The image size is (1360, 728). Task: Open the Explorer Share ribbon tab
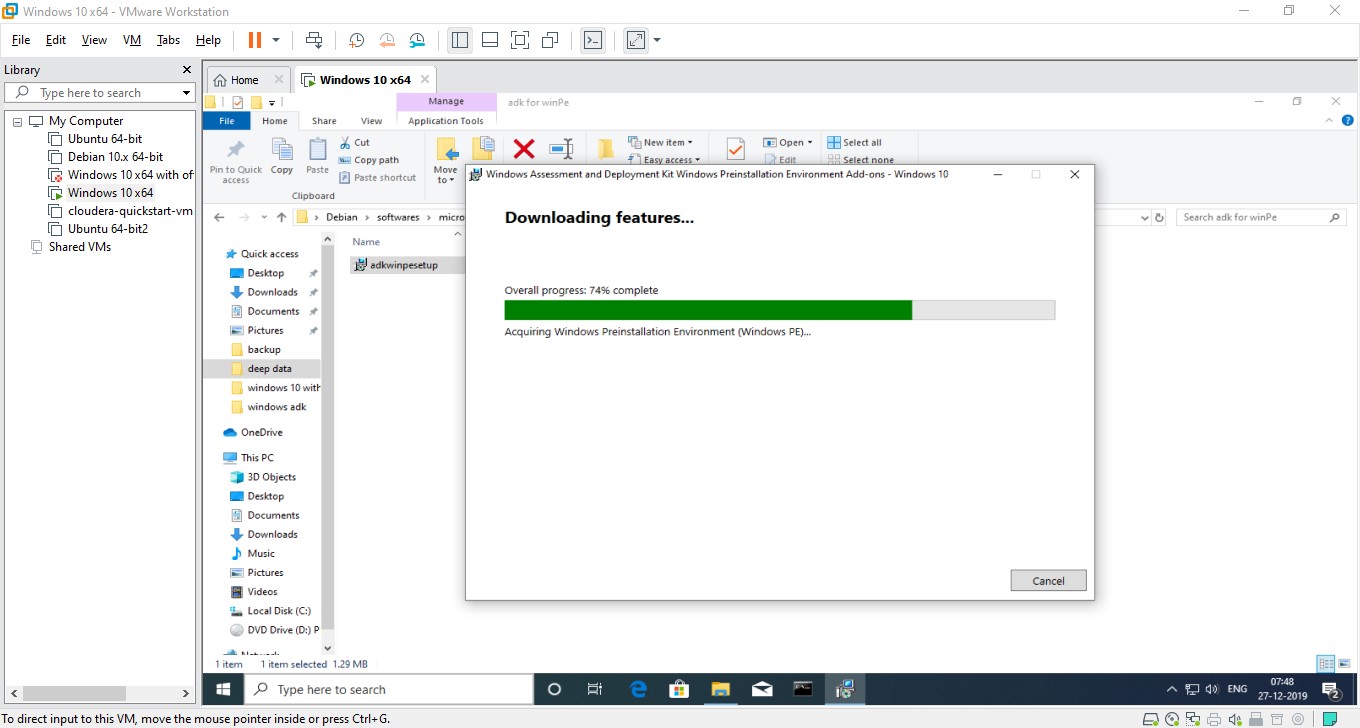pyautogui.click(x=324, y=121)
